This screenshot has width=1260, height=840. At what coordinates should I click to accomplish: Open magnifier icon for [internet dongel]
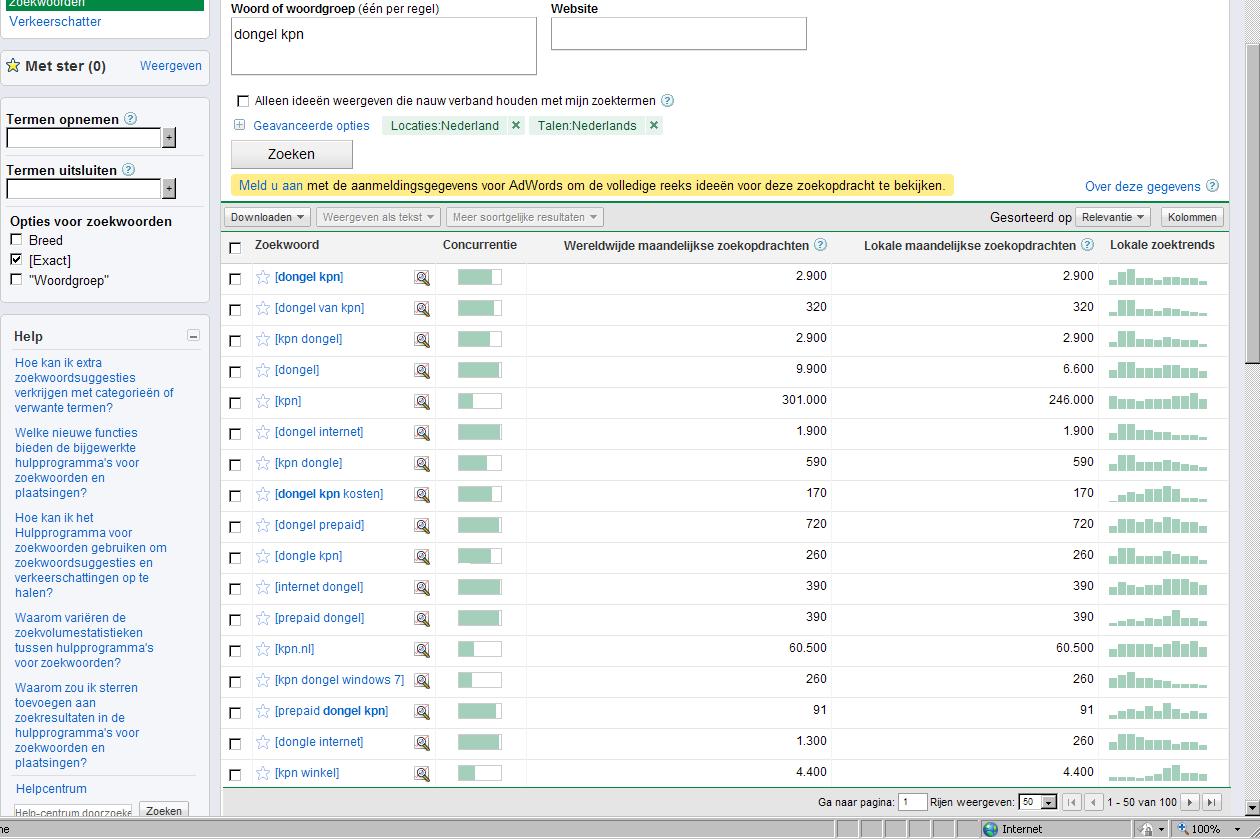click(422, 588)
